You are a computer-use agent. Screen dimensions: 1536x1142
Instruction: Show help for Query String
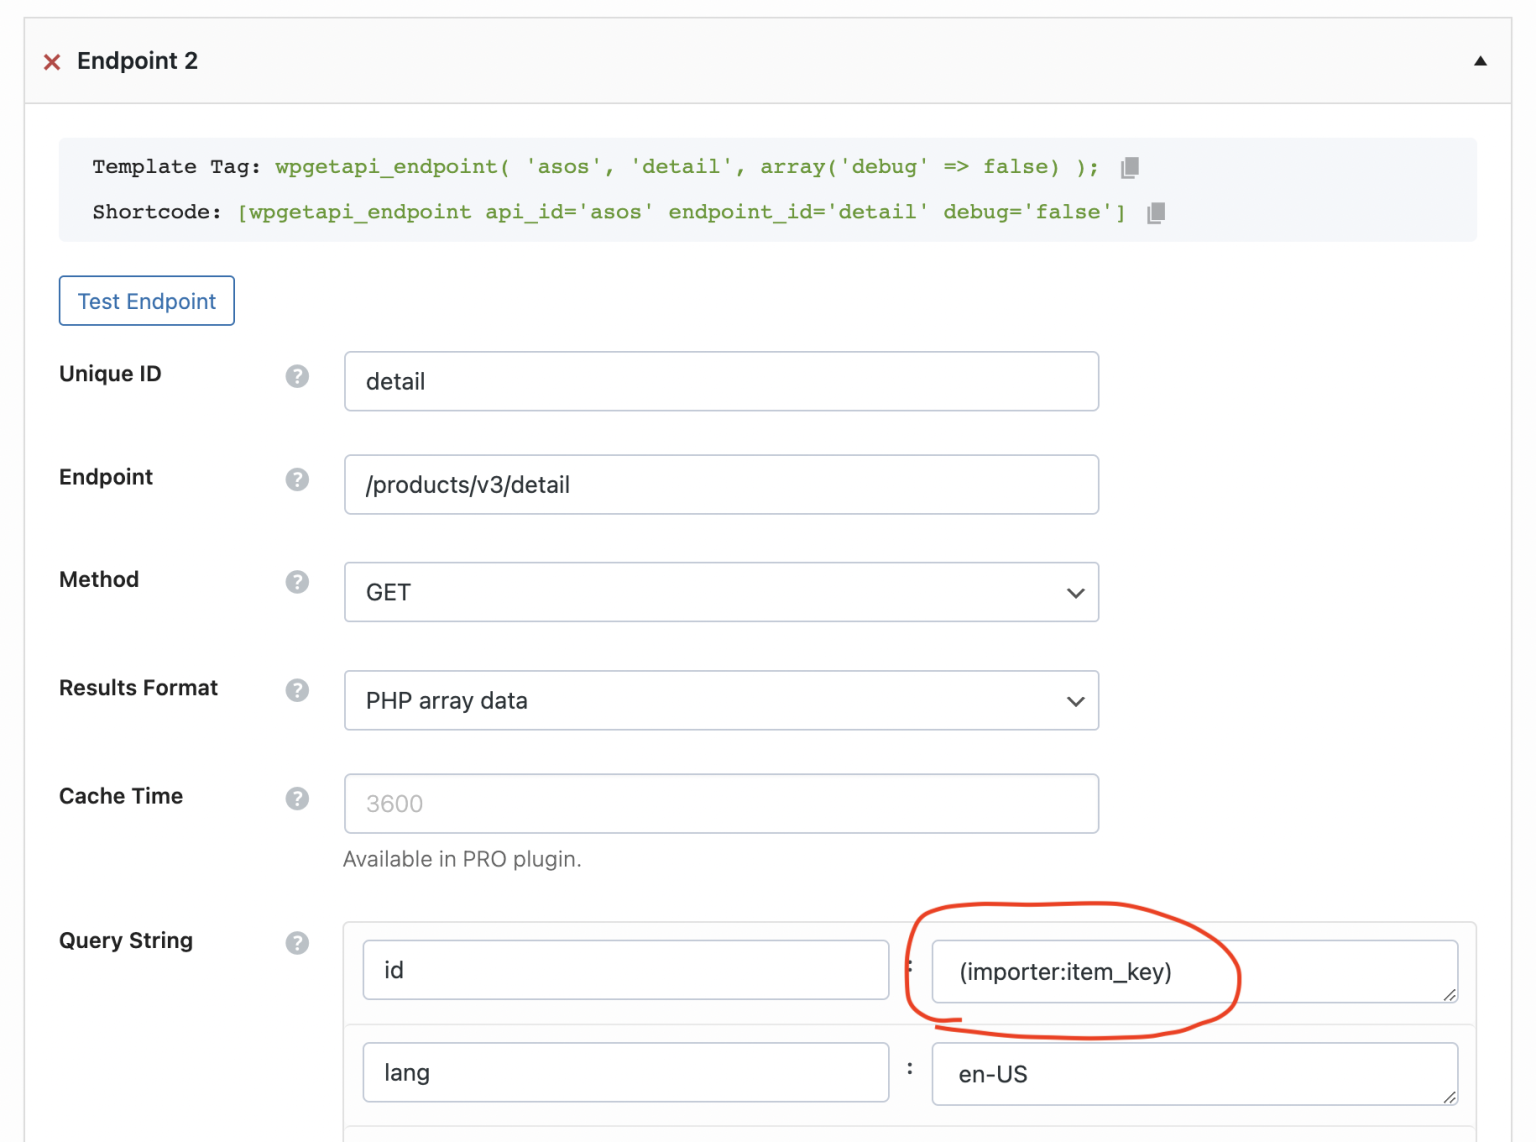pos(296,942)
